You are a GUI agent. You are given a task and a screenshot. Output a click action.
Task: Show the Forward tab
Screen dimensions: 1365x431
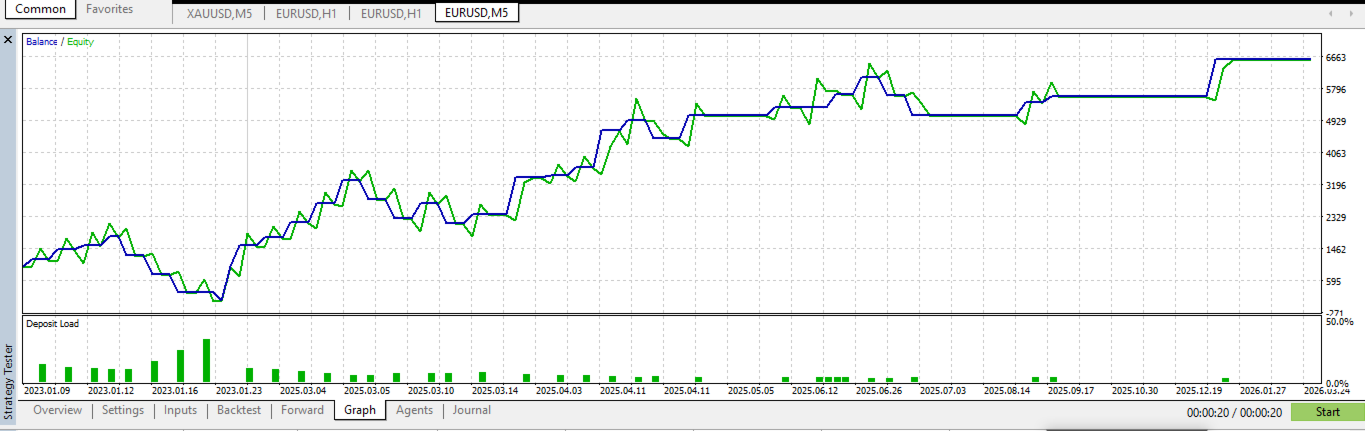click(302, 410)
